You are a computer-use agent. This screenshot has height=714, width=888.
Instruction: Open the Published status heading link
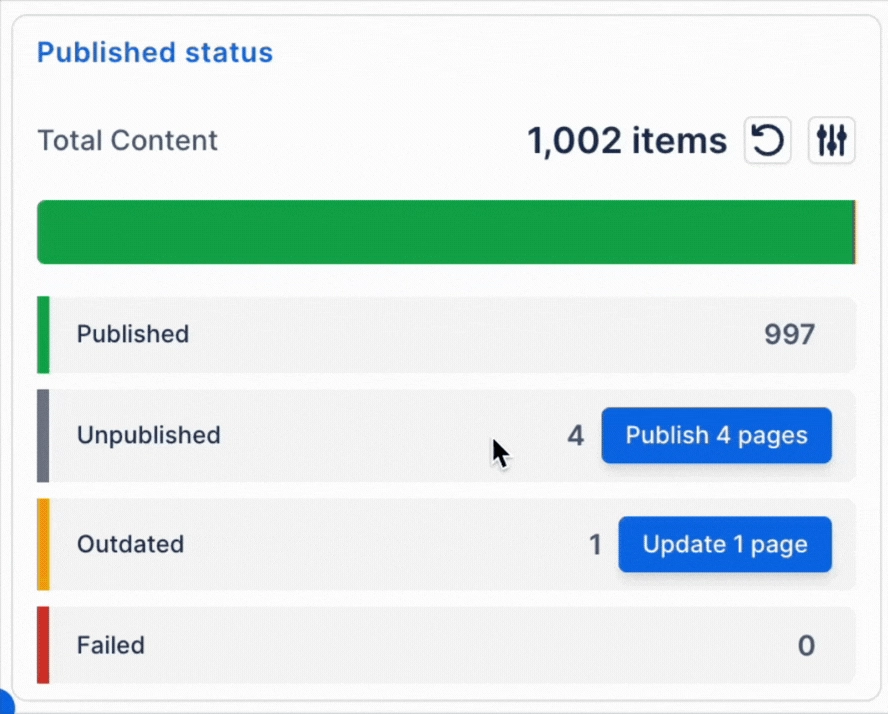154,52
